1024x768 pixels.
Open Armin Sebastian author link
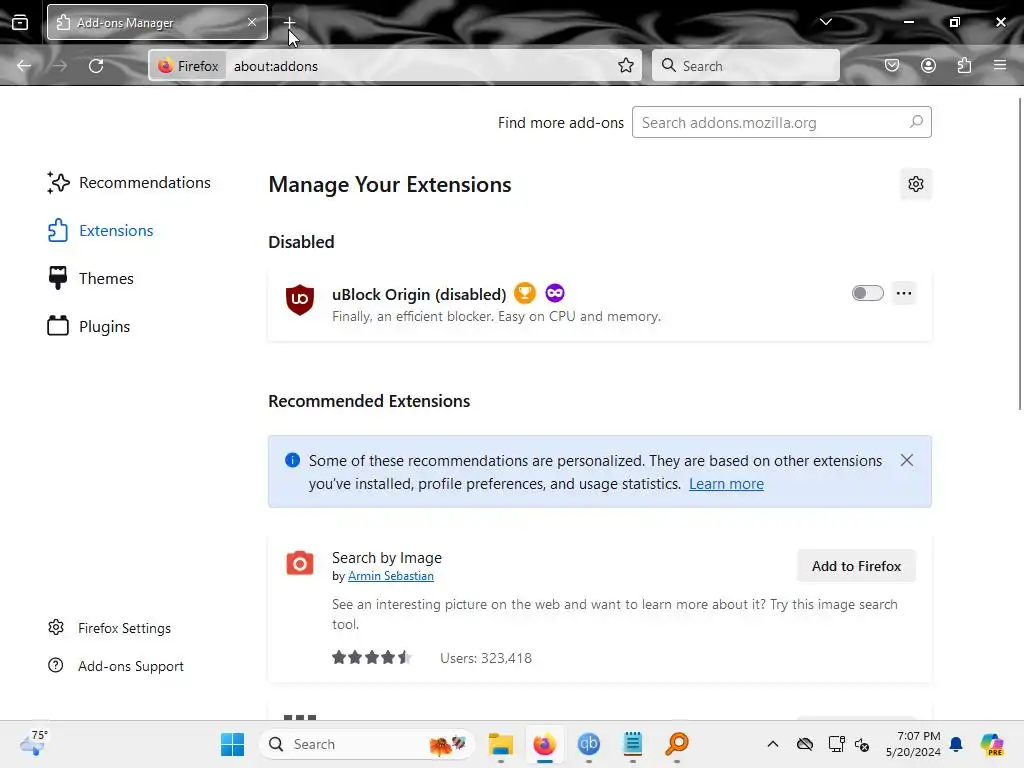click(391, 576)
